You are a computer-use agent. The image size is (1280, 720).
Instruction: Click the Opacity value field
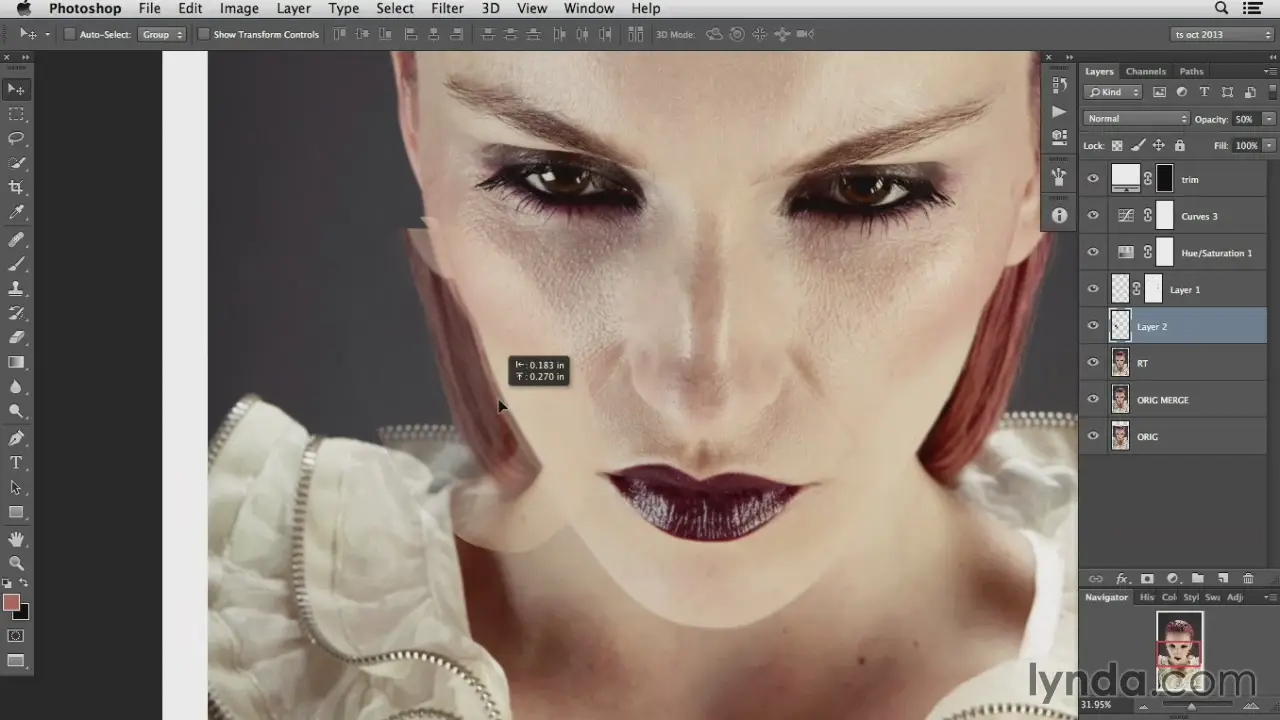pos(1244,119)
